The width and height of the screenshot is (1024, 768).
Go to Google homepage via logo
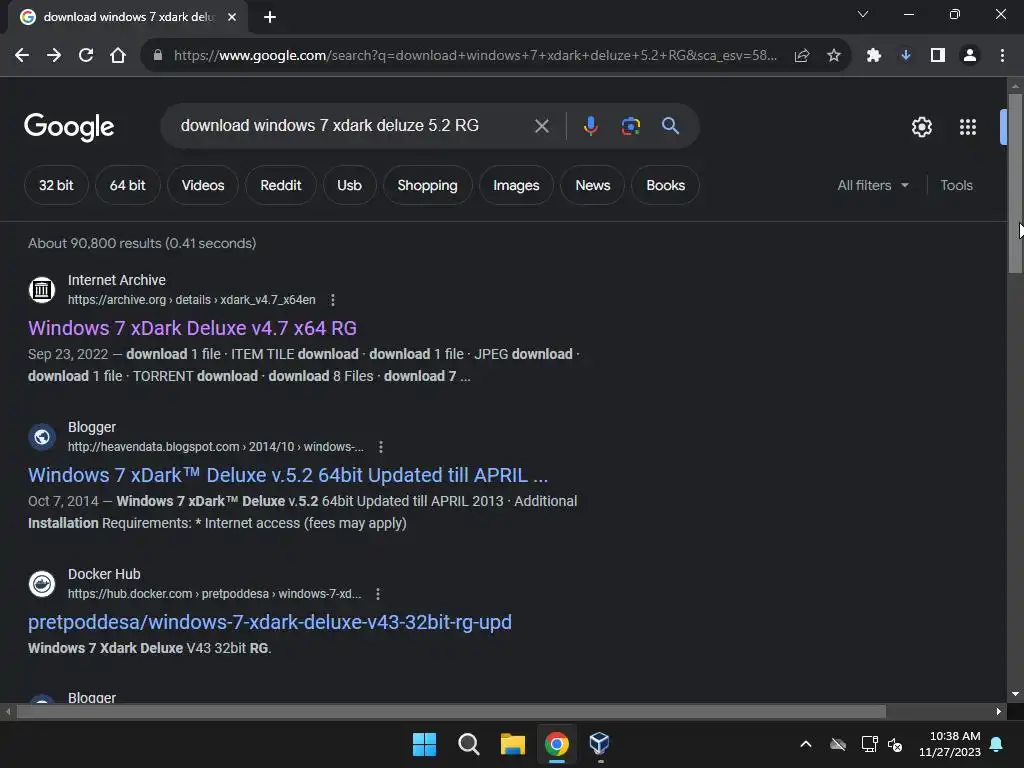(69, 127)
